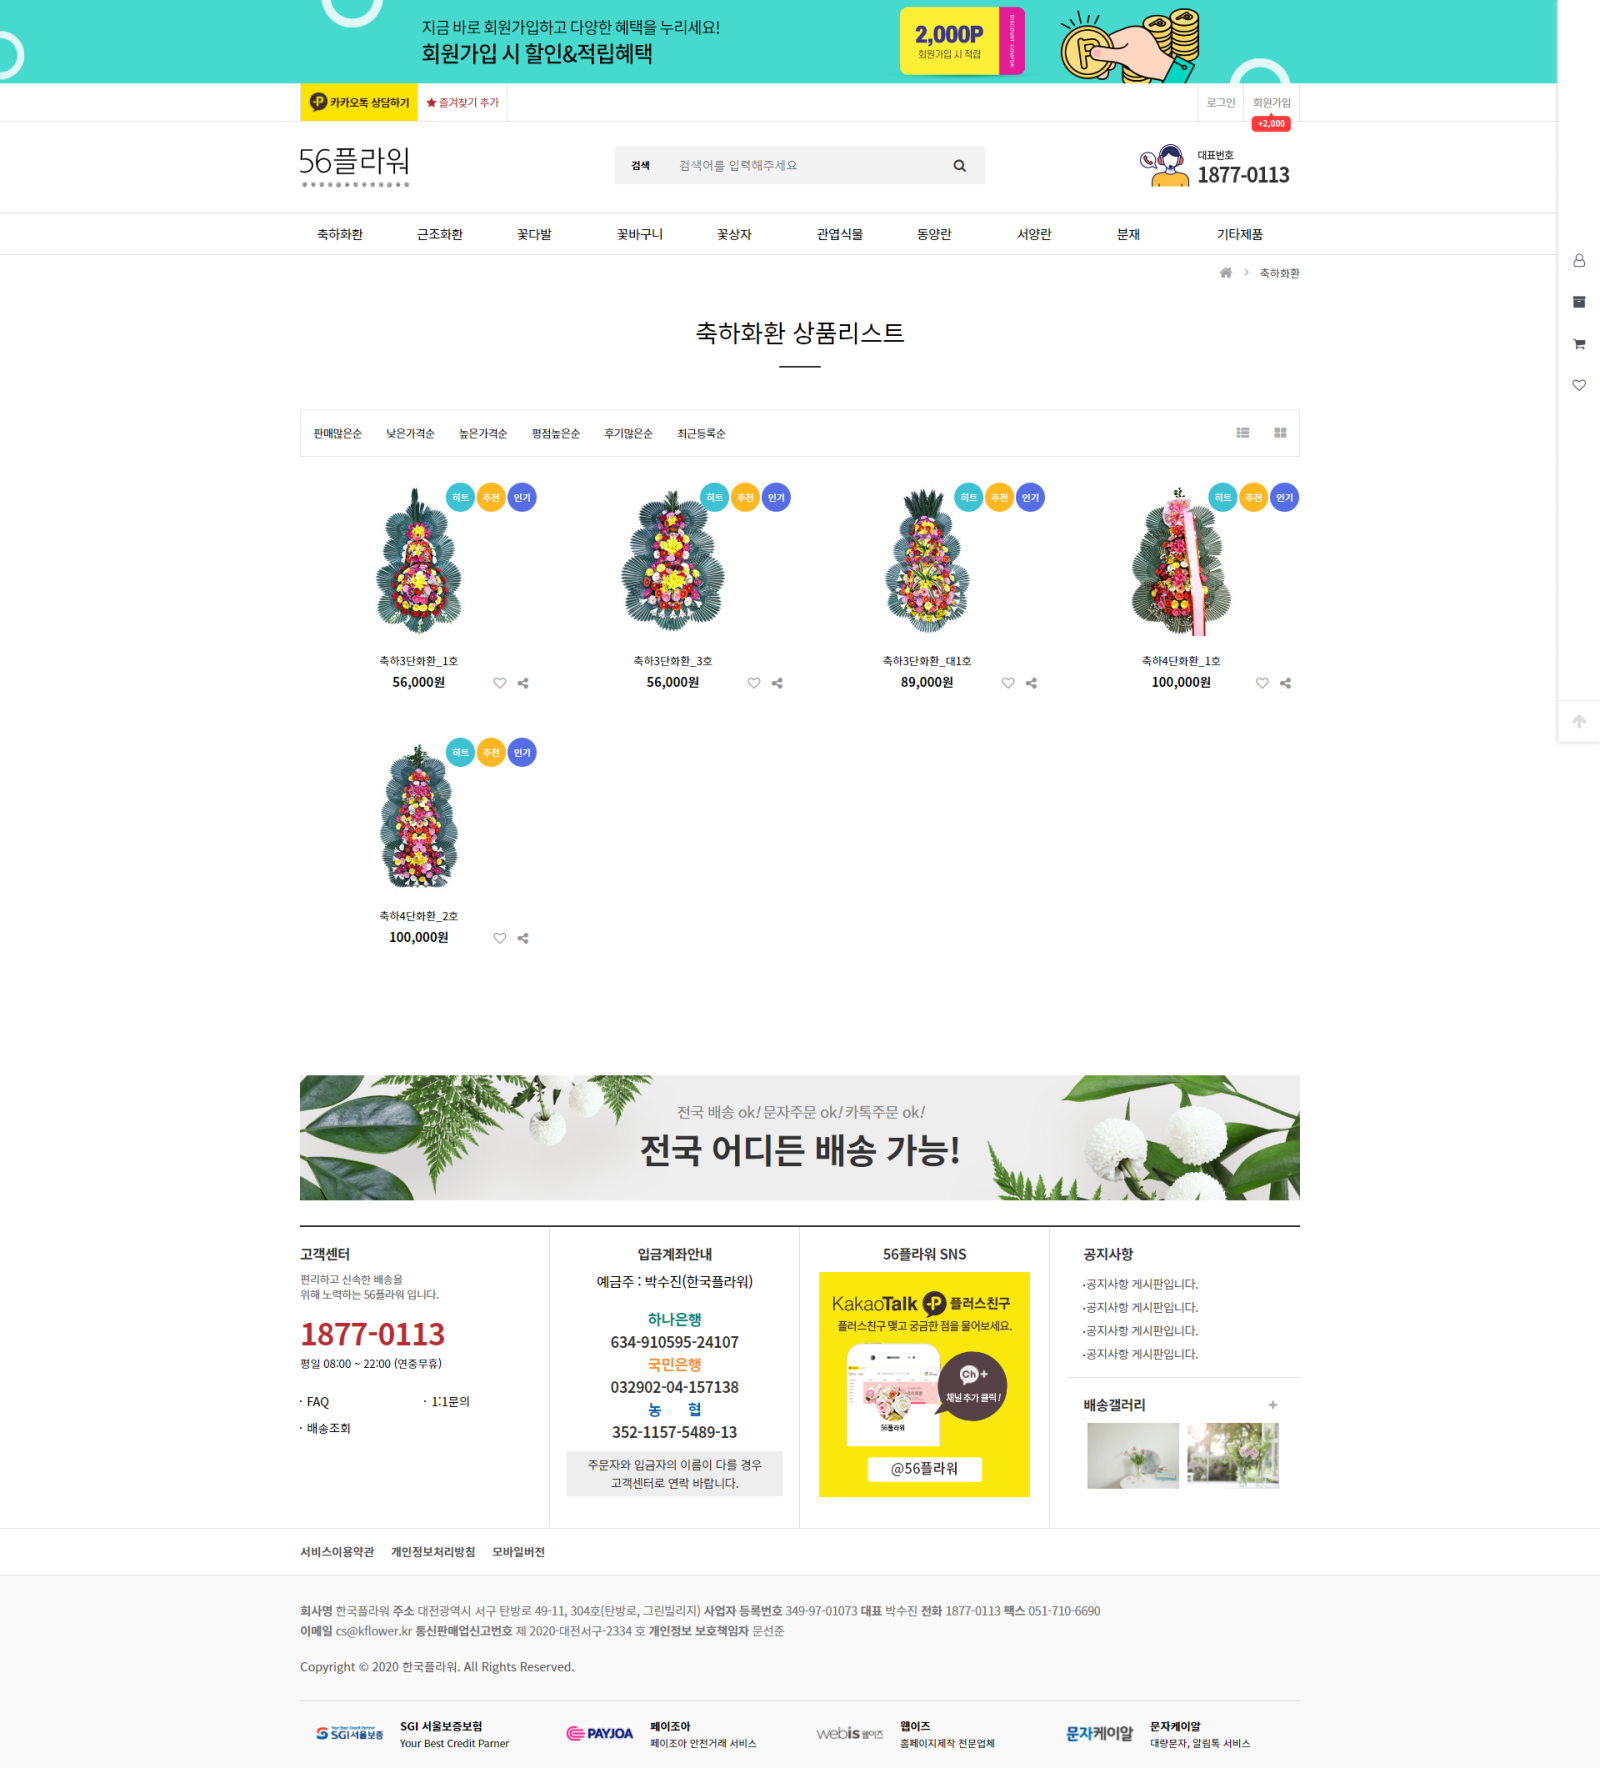Click the yellow KakaoTalk 플러스친구 banner
1600x1768 pixels.
924,1384
